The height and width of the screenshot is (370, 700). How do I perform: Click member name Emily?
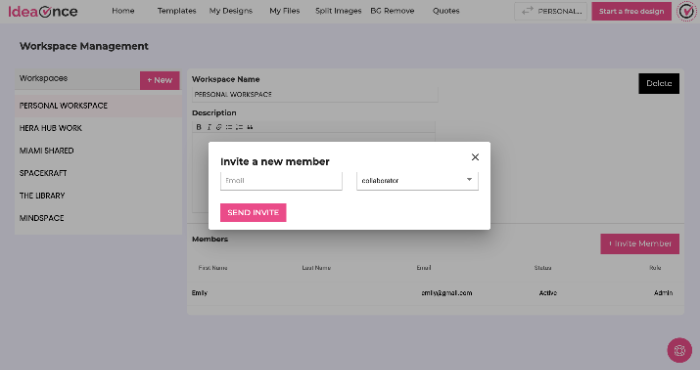200,293
